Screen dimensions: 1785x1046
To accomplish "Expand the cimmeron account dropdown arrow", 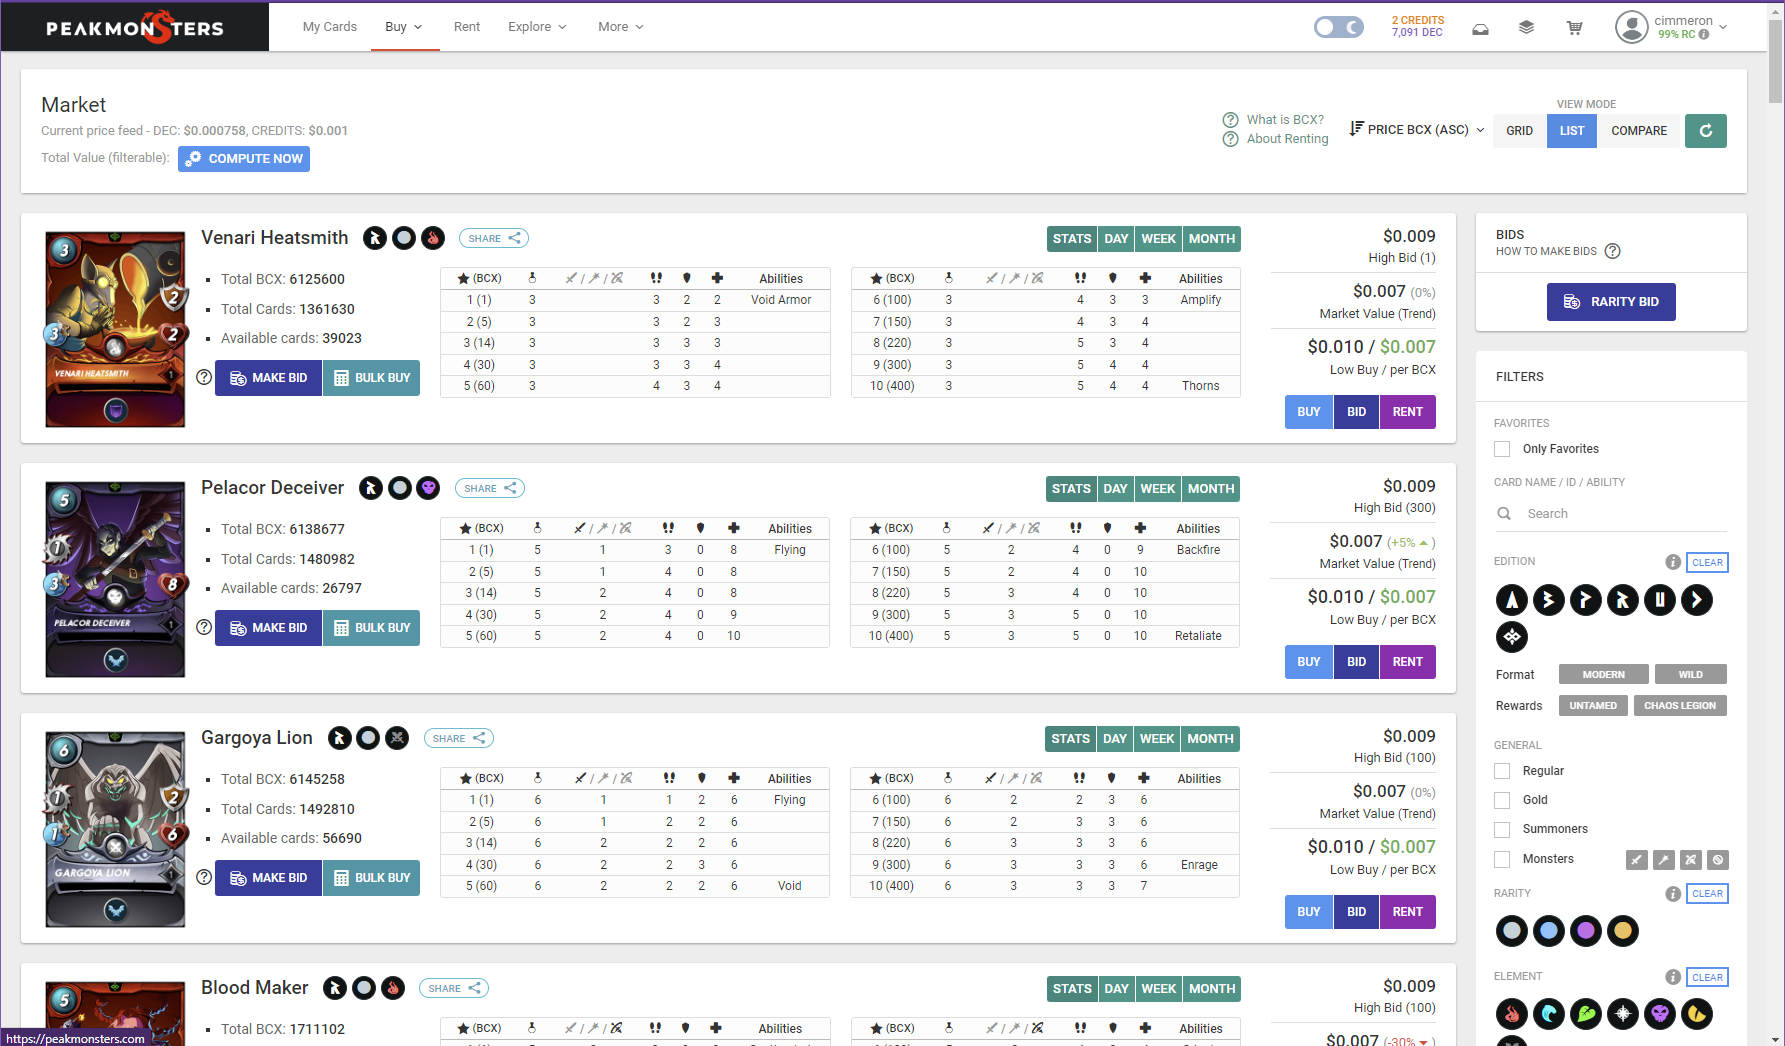I will click(1723, 27).
